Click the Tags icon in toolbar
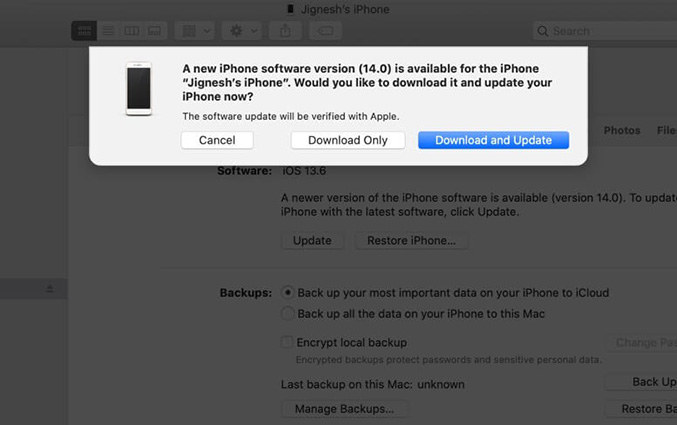Screen dimensions: 677x425 tap(326, 31)
